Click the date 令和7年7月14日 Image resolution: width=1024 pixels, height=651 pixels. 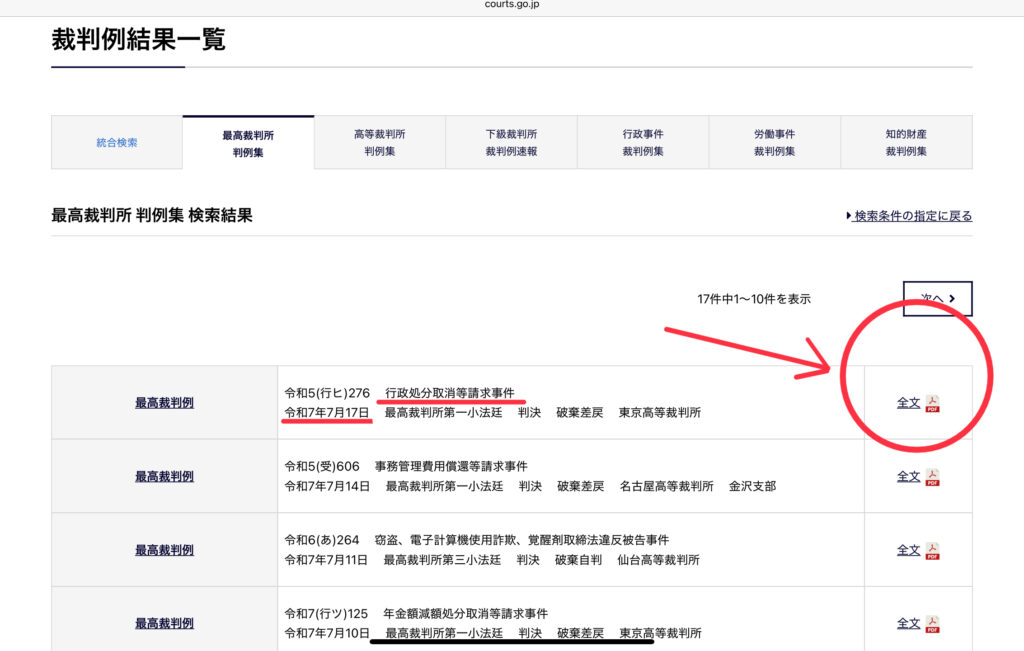pos(327,486)
